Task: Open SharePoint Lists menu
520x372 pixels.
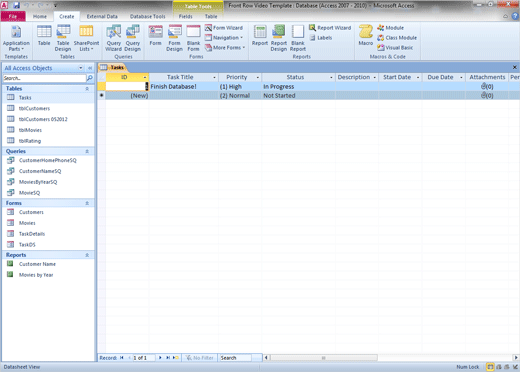Action: click(86, 38)
